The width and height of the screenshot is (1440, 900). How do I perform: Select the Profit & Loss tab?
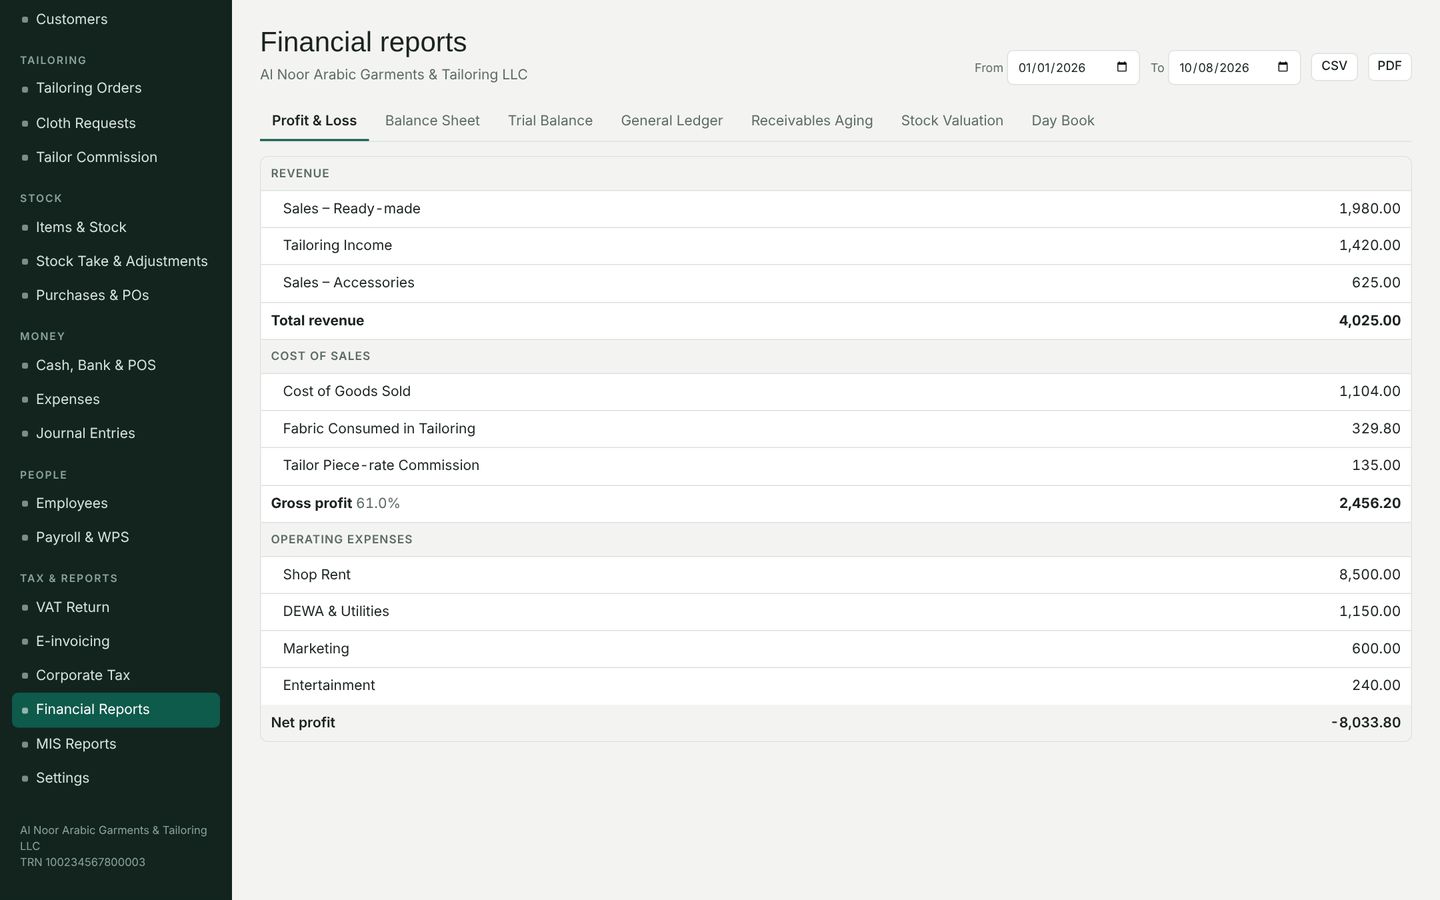click(314, 121)
